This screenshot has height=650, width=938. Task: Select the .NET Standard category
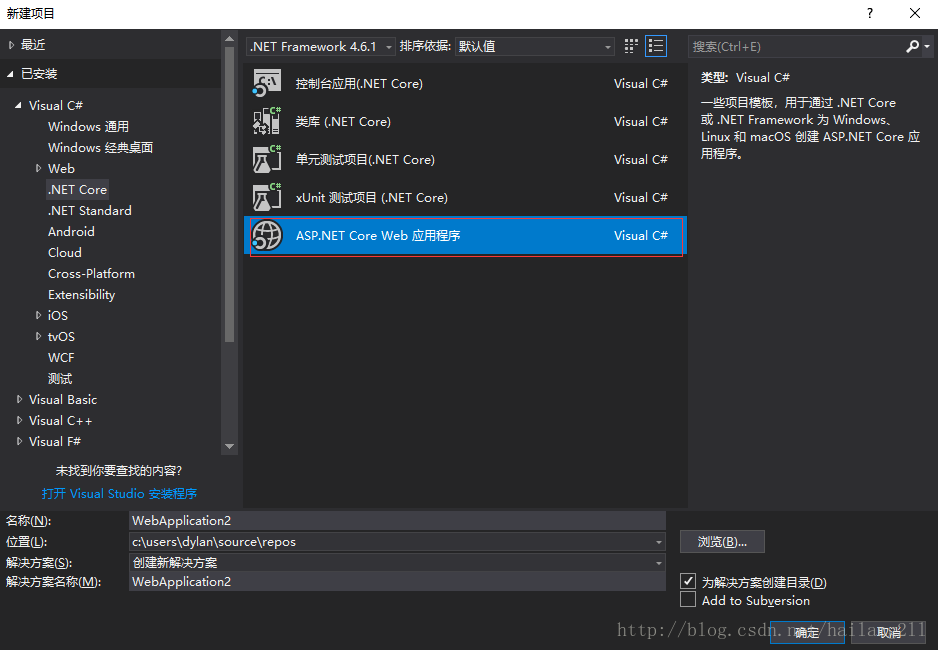point(90,210)
